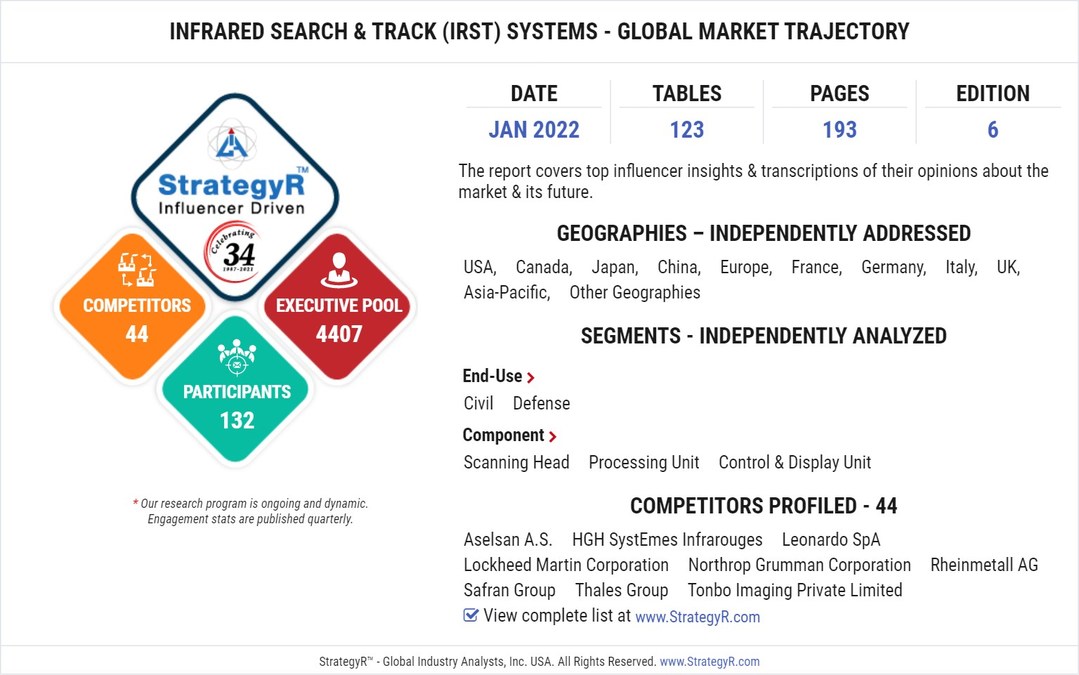Click the Infrared Search & Track title
The image size is (1079, 675).
(x=540, y=32)
